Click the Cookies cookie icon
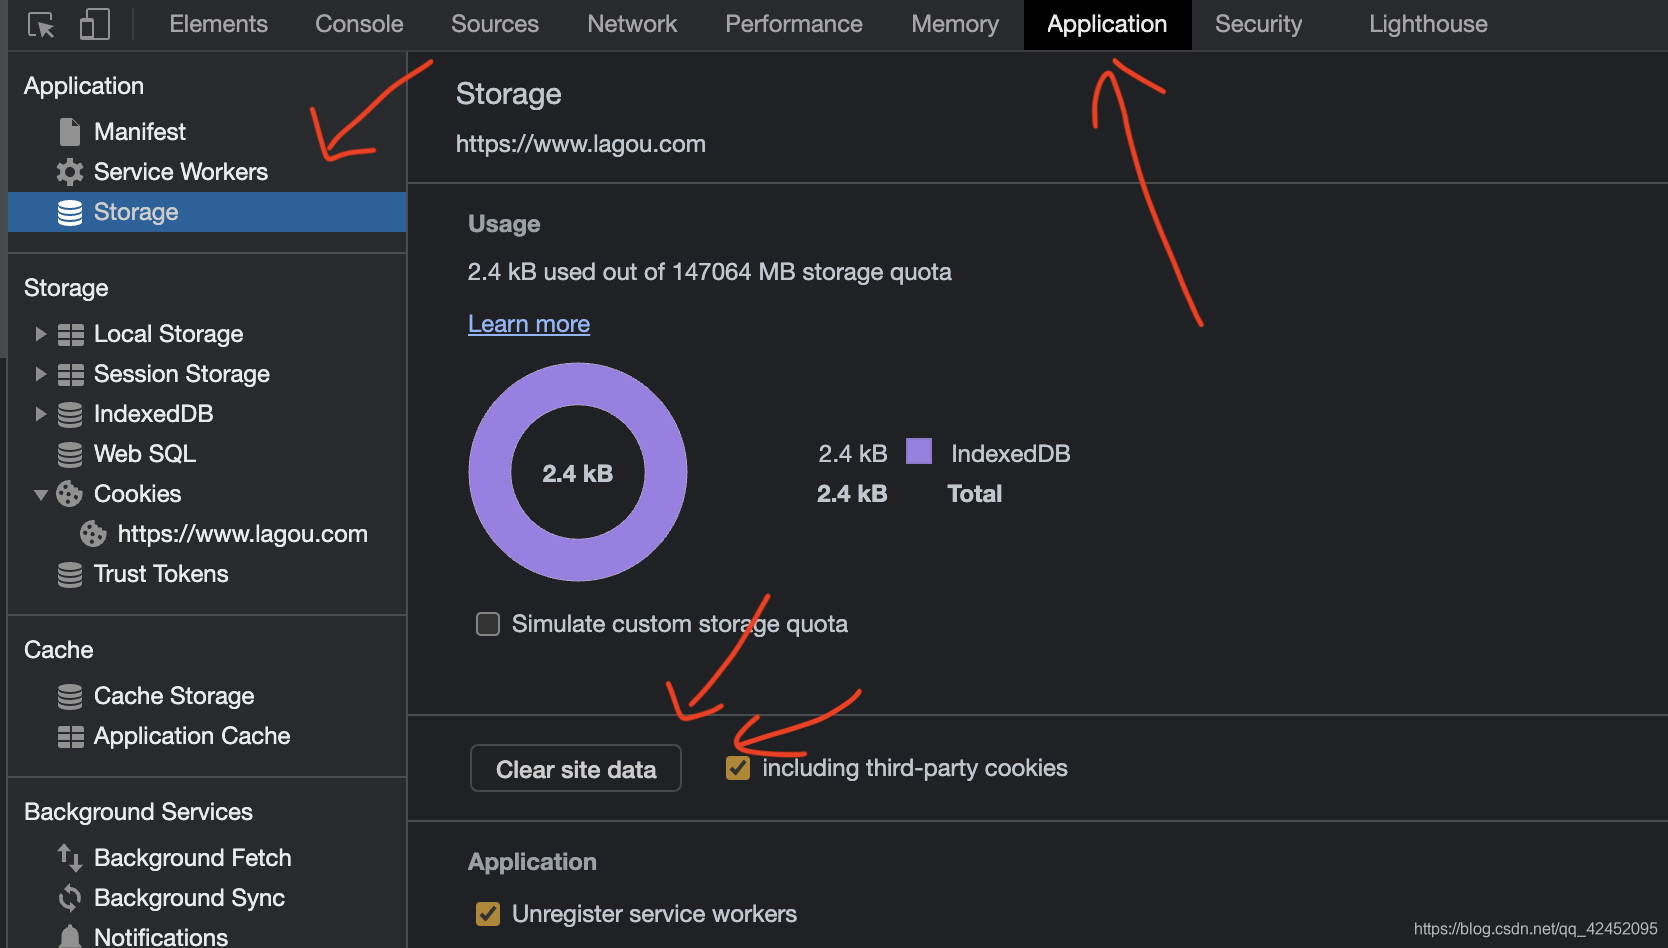This screenshot has width=1668, height=948. (x=69, y=494)
